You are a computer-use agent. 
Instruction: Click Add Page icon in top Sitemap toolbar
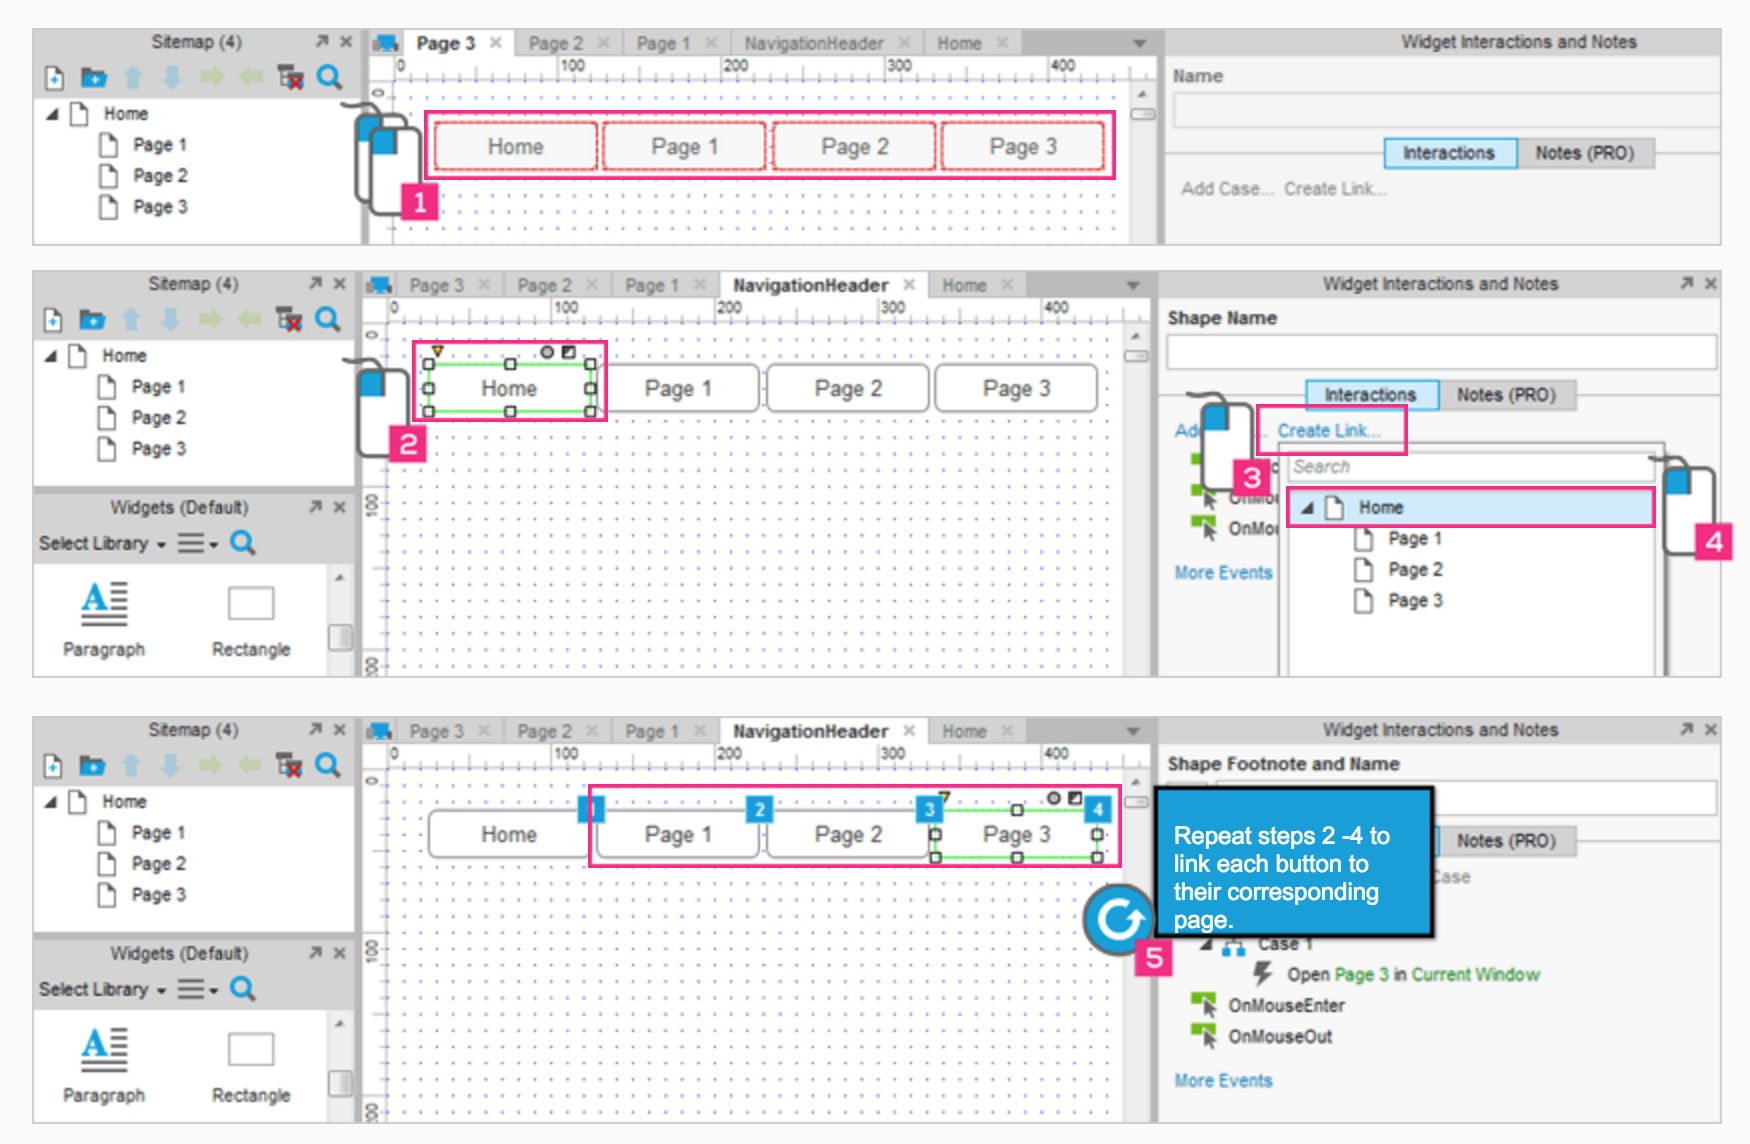pyautogui.click(x=55, y=78)
